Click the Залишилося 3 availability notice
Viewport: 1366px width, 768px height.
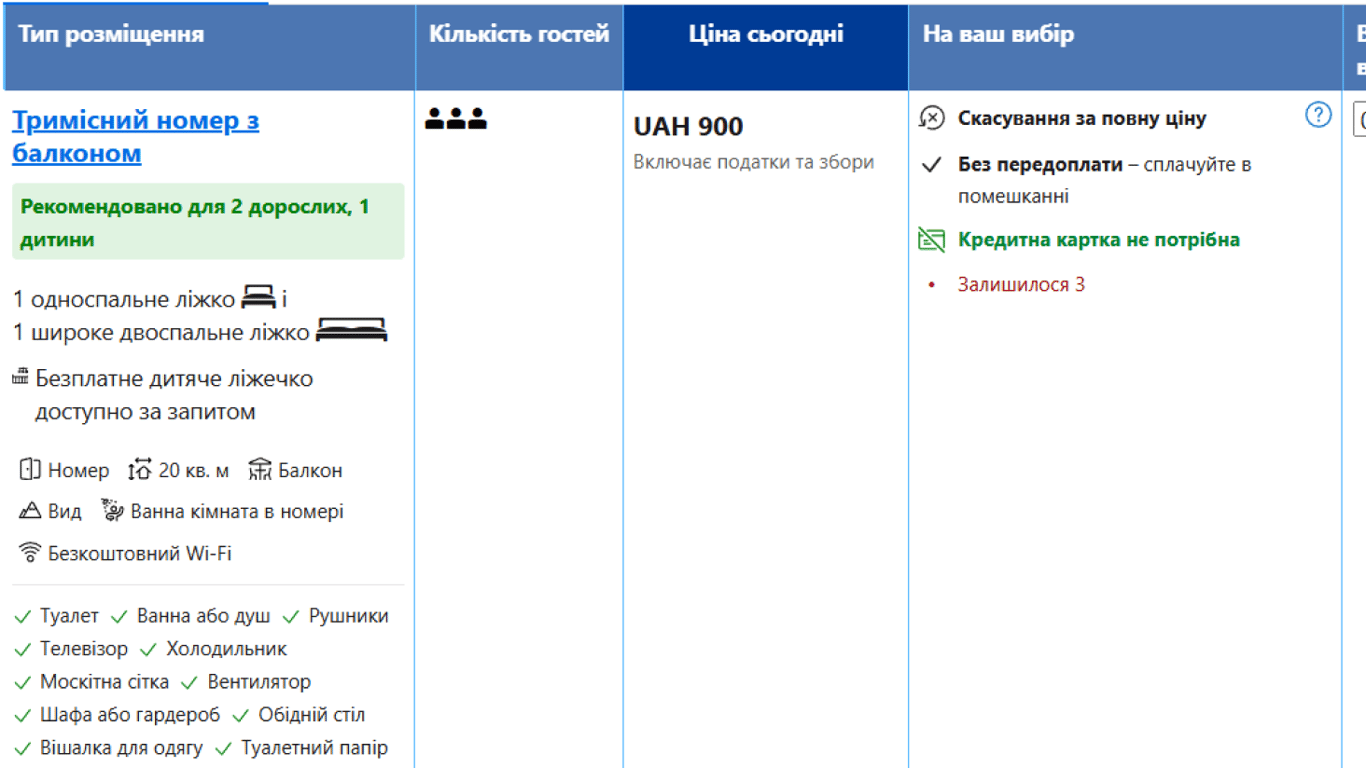pyautogui.click(x=1021, y=285)
